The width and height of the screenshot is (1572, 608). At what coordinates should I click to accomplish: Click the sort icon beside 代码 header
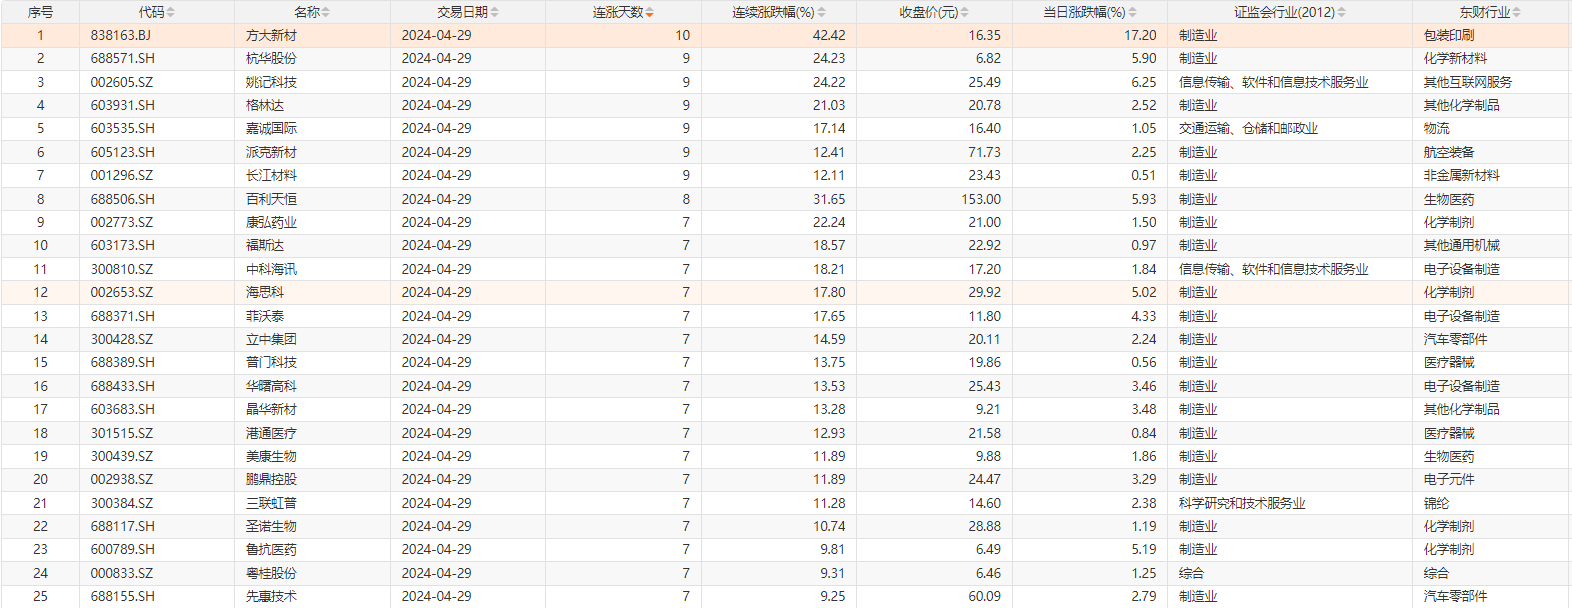point(170,12)
